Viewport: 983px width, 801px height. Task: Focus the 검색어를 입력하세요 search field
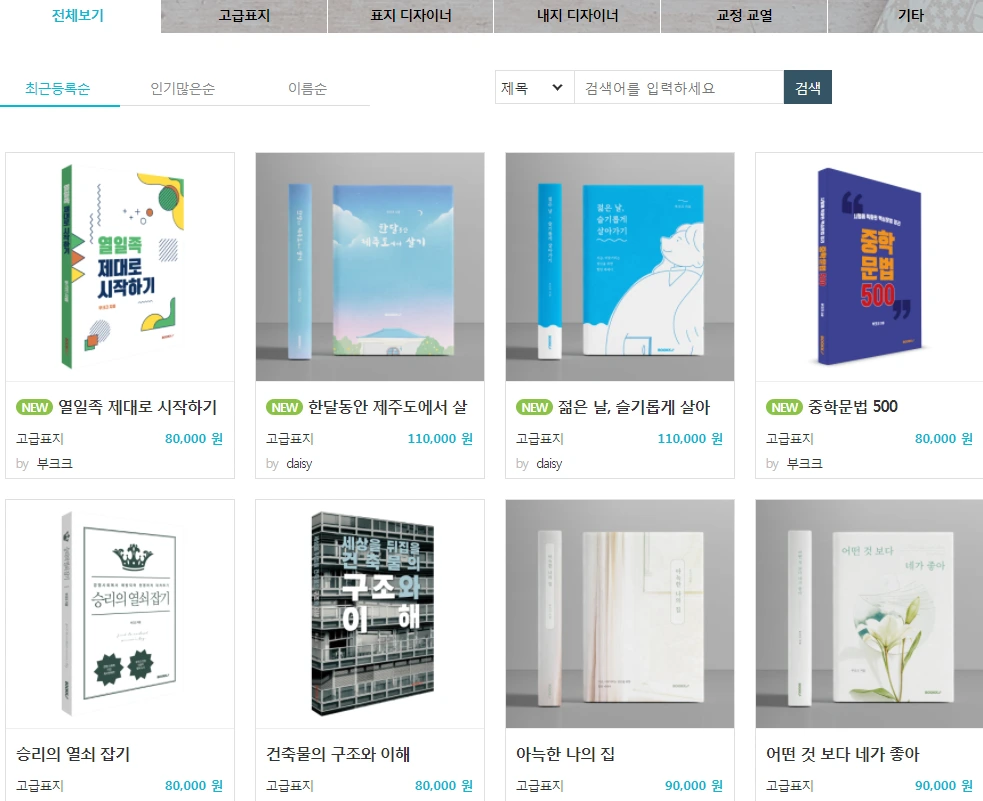coord(679,87)
